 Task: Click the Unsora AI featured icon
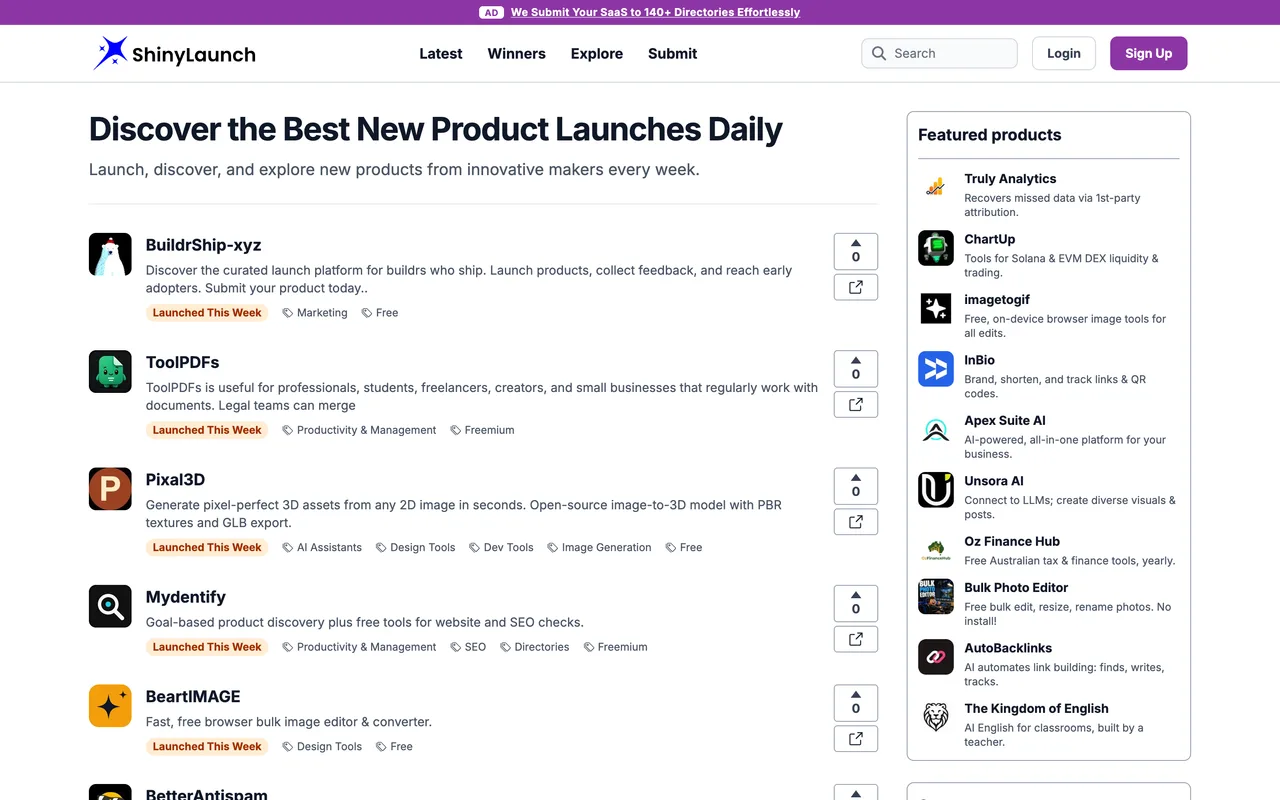tap(936, 490)
